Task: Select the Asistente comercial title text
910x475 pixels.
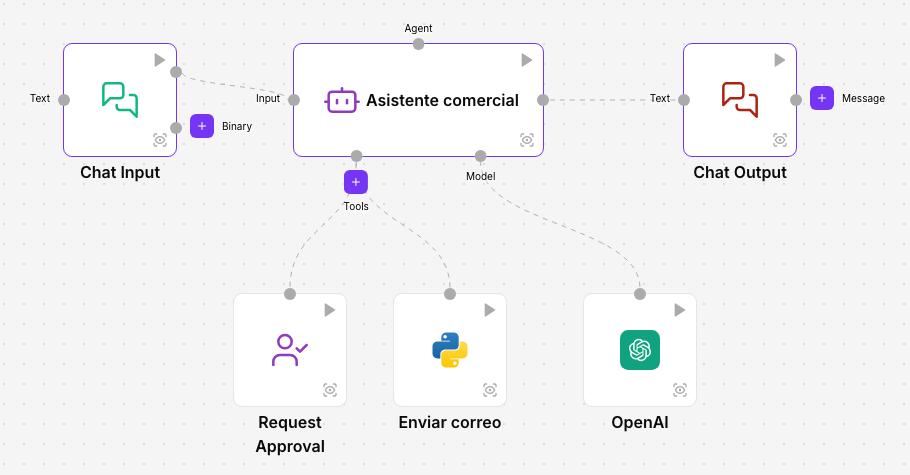Action: [x=442, y=100]
